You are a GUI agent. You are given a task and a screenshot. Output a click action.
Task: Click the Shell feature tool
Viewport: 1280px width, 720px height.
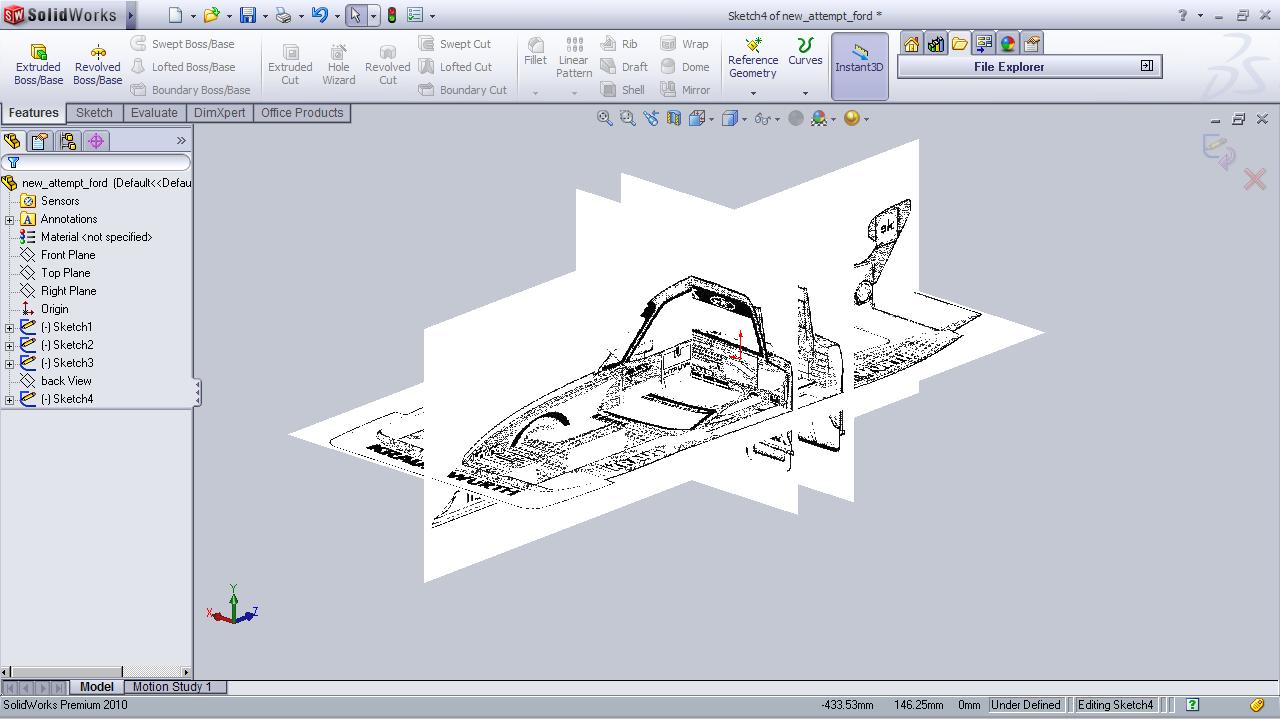(x=623, y=90)
